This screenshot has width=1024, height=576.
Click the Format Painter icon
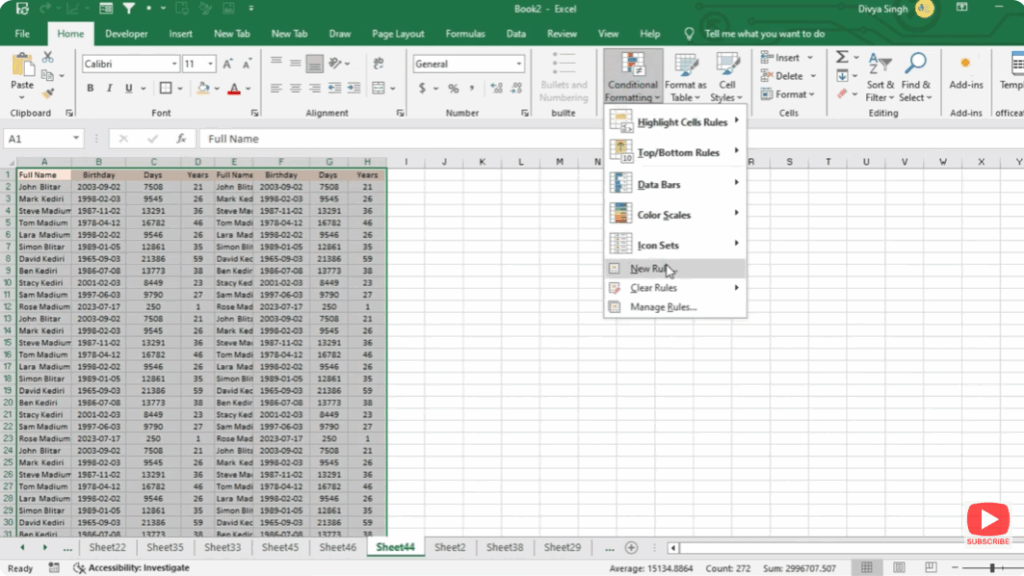pos(45,92)
